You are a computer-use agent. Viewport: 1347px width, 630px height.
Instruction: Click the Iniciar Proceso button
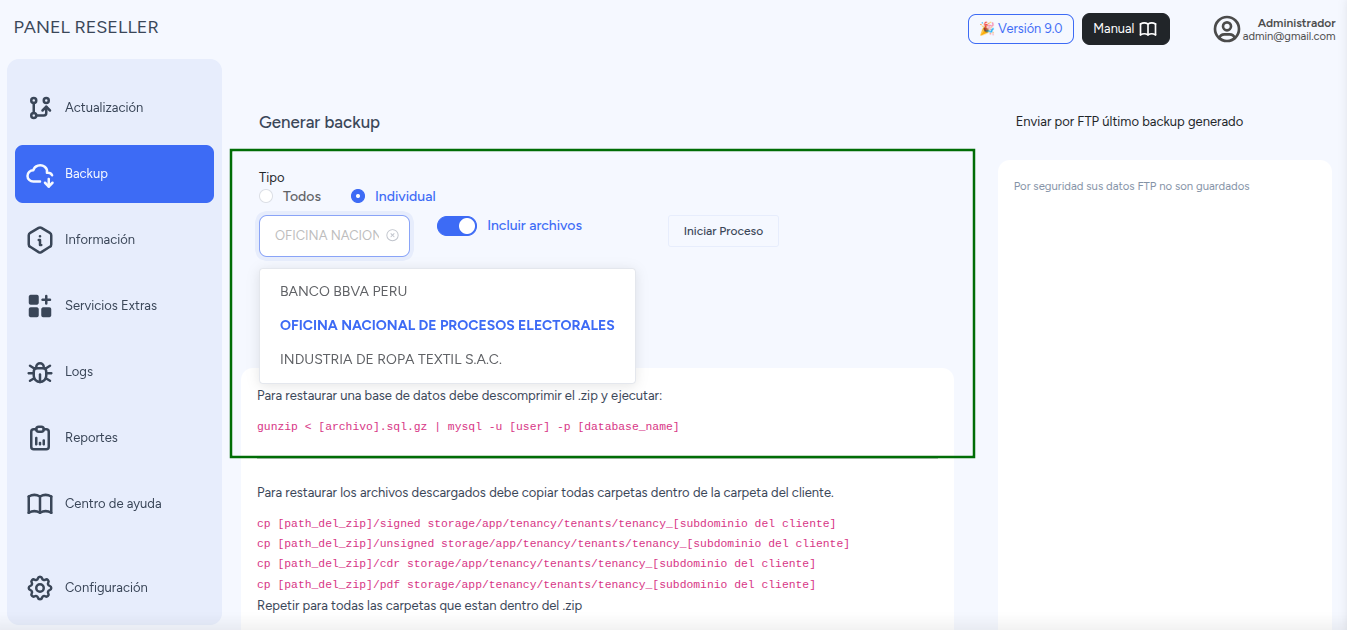point(723,231)
